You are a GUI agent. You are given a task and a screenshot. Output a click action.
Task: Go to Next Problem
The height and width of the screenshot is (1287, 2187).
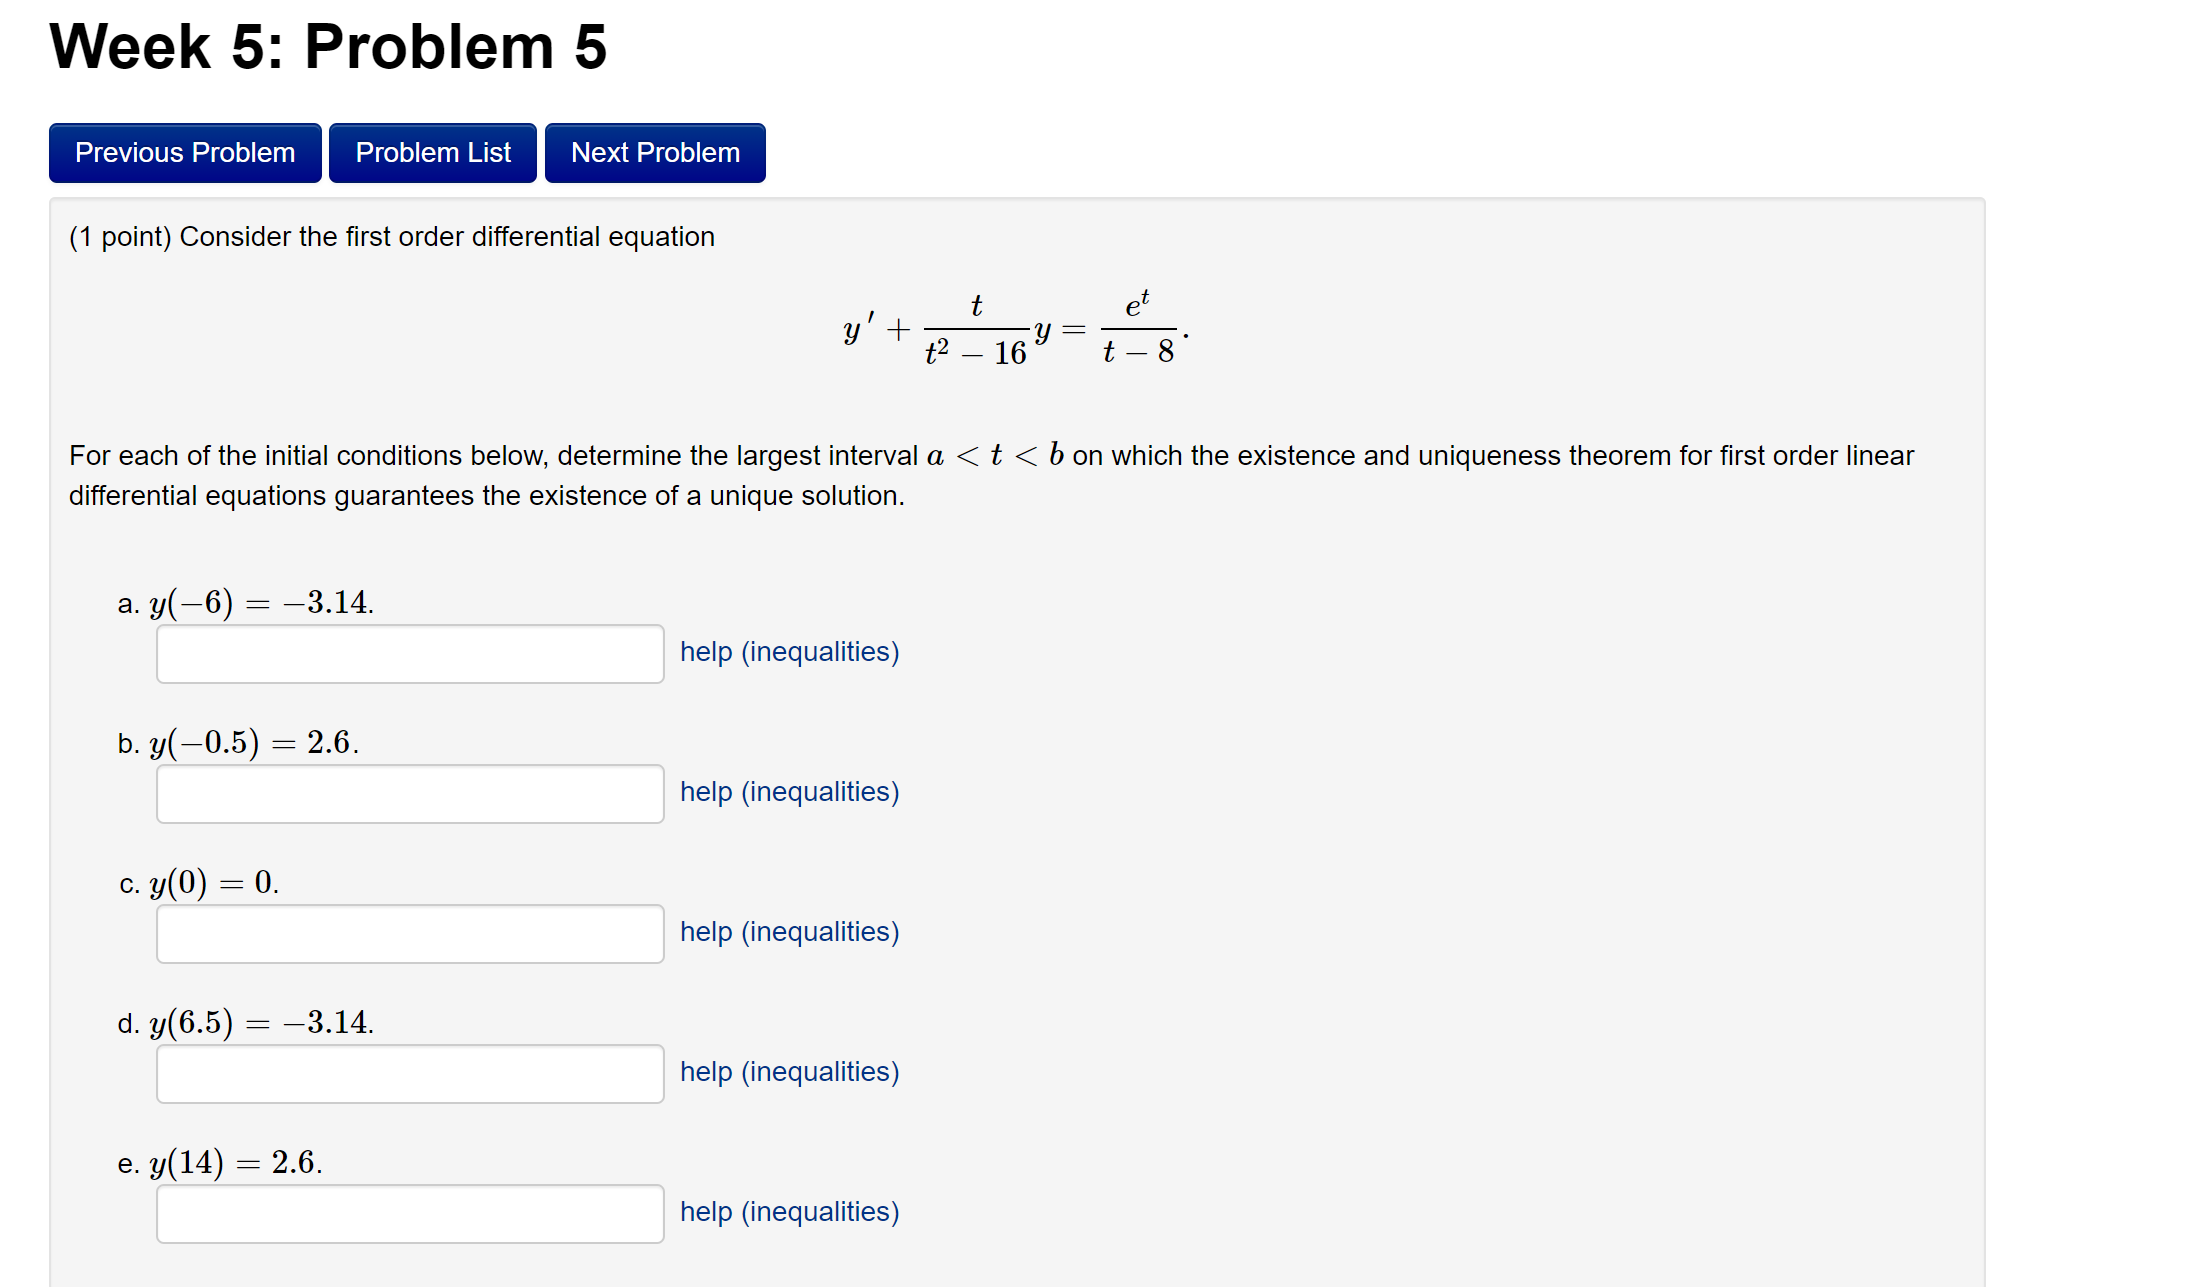[655, 153]
